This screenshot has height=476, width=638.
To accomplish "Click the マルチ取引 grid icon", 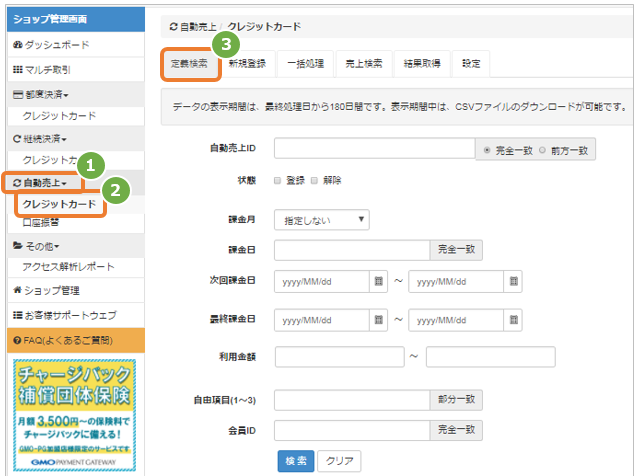I will pyautogui.click(x=17, y=70).
